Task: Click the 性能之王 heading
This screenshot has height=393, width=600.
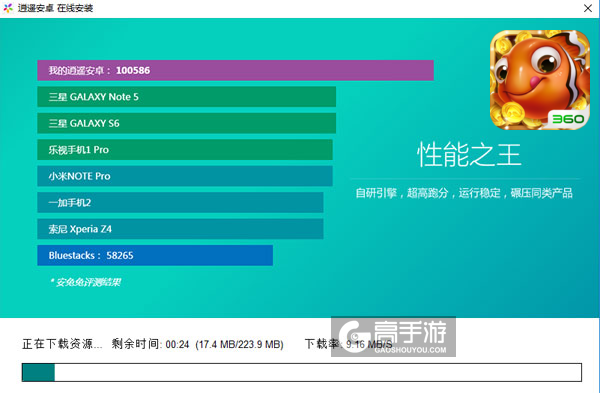Action: click(x=469, y=155)
